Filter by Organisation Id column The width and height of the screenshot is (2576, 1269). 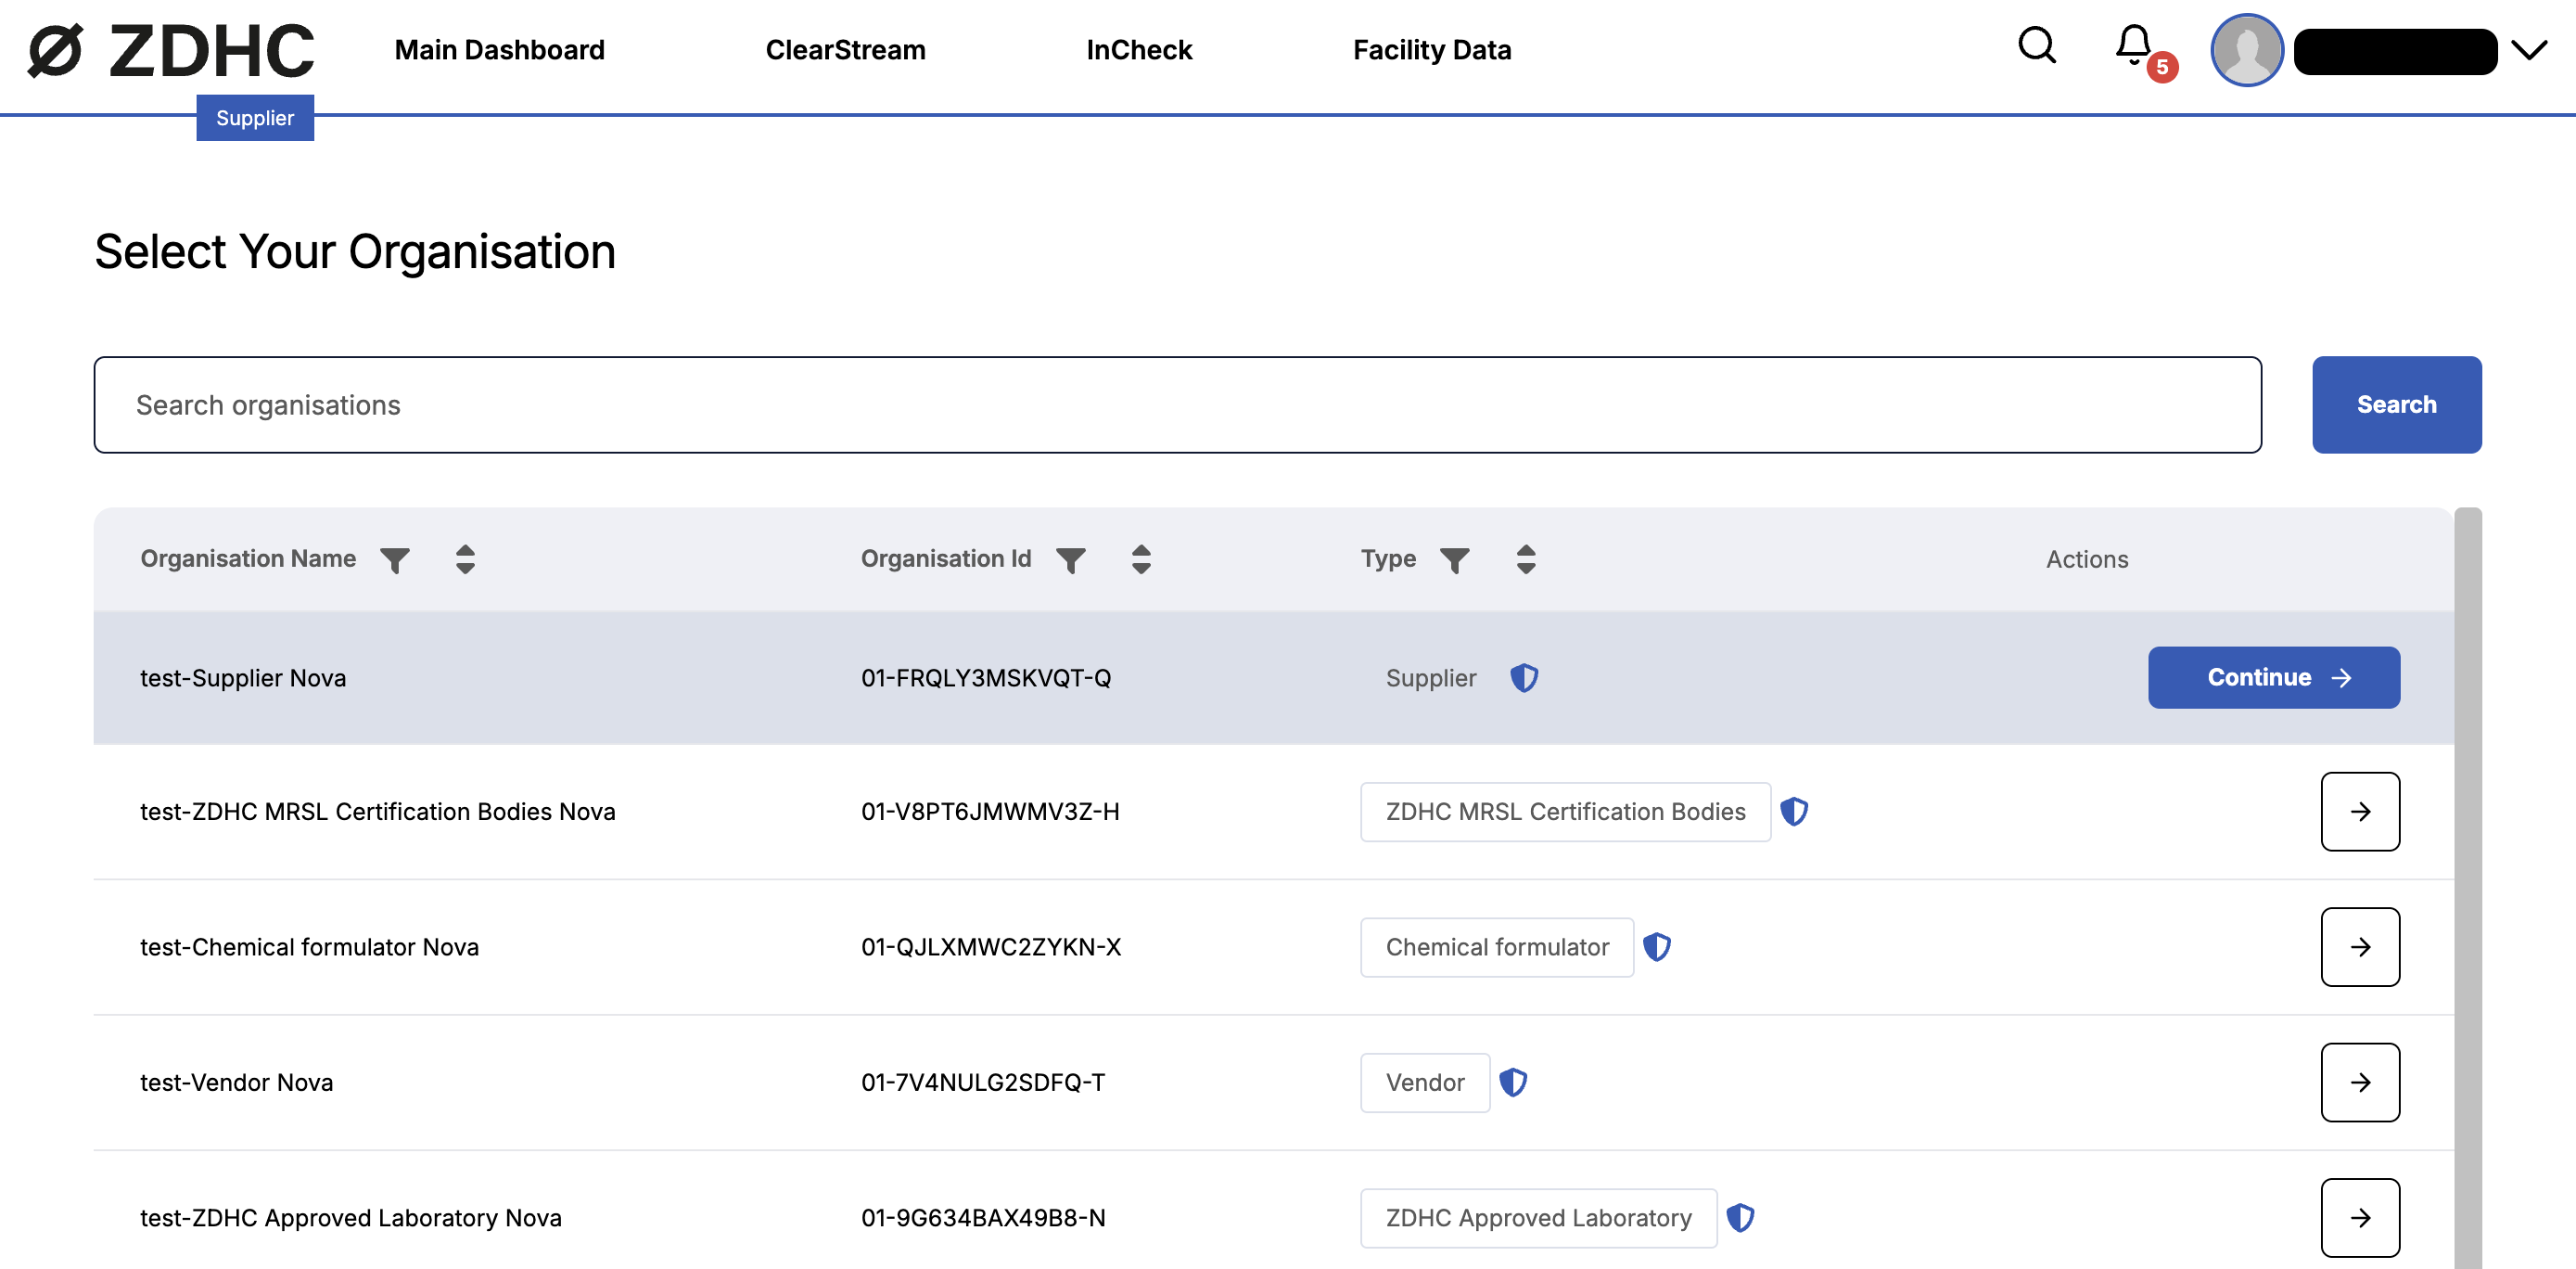coord(1071,560)
